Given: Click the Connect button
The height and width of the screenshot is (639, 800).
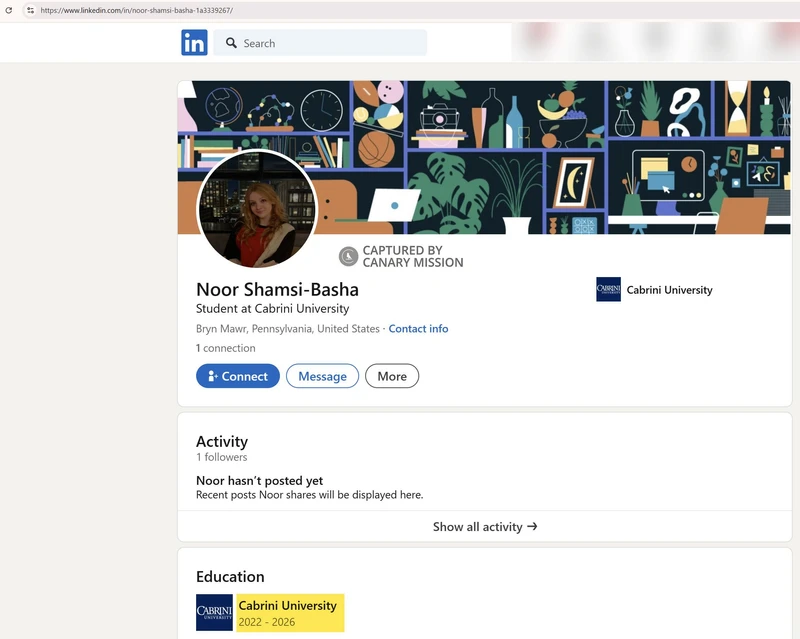Looking at the screenshot, I should (238, 376).
